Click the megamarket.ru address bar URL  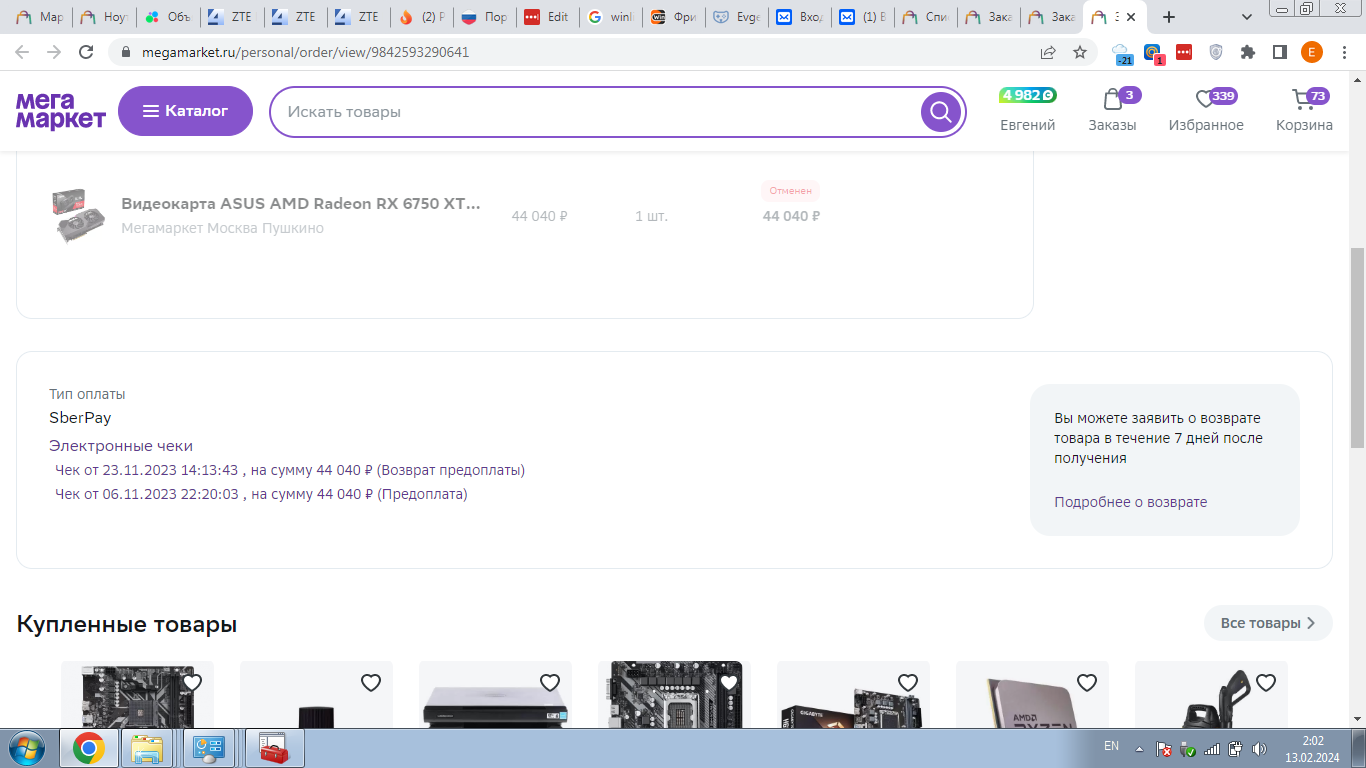(x=303, y=52)
